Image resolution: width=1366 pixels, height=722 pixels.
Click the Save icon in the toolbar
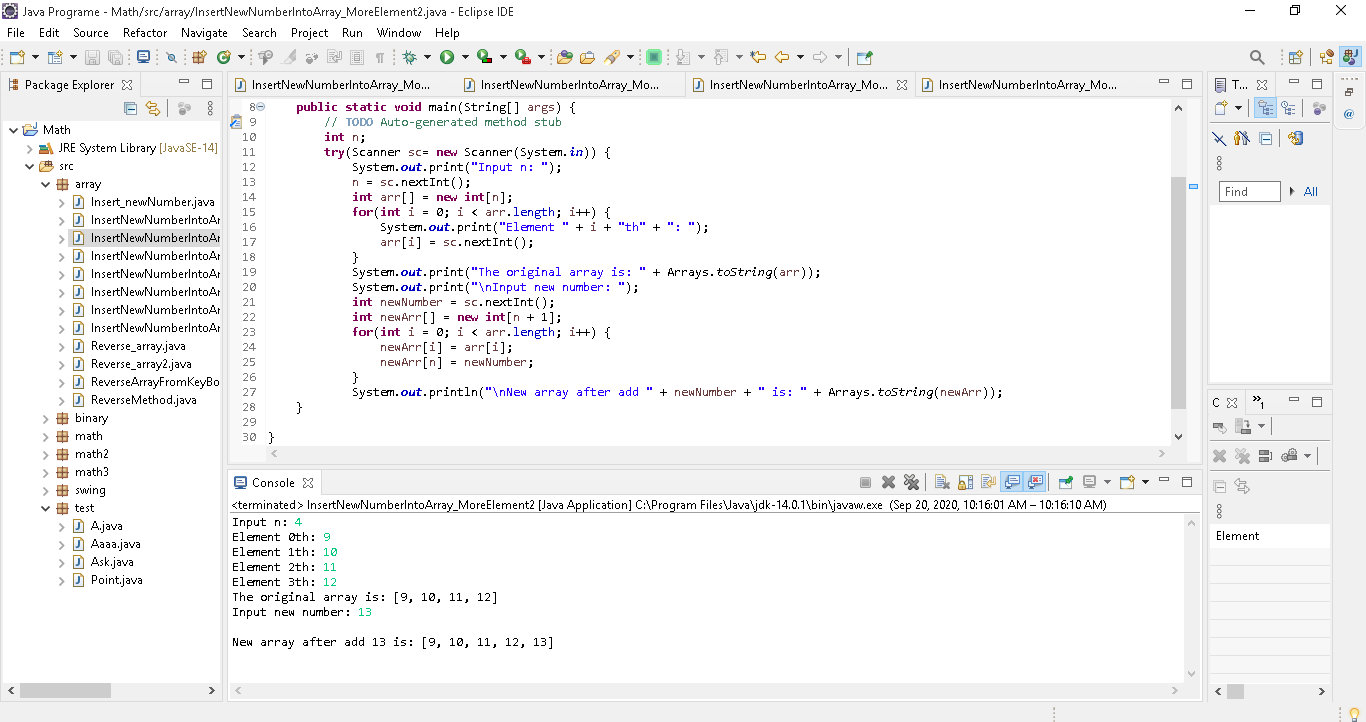coord(91,57)
